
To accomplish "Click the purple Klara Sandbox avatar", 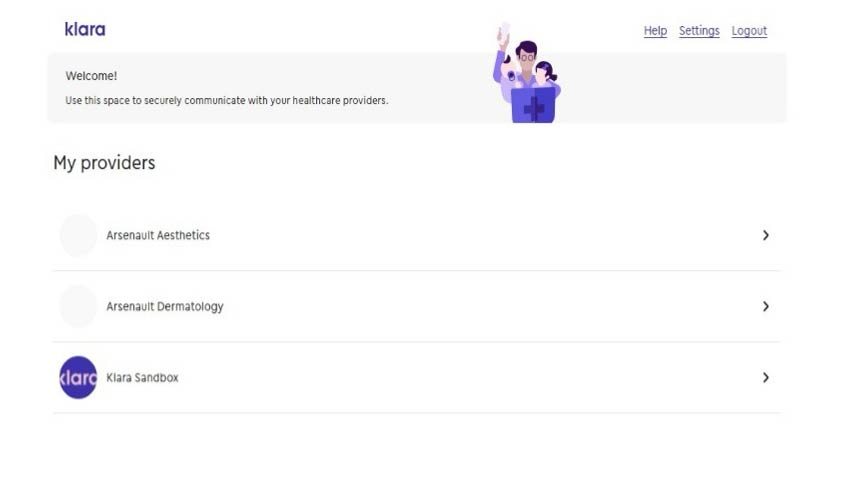I will 78,378.
